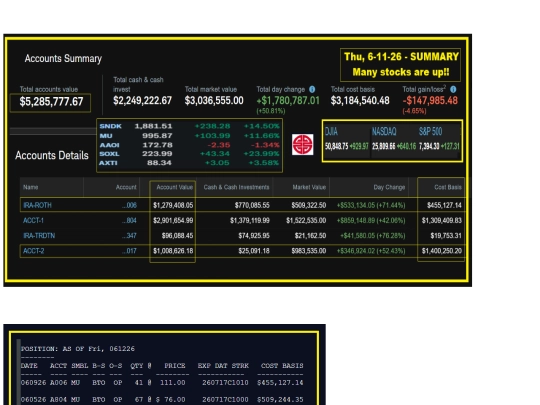Click ACCT-1 day change +$859,148.89
This screenshot has width=540, height=405.
tap(371, 220)
